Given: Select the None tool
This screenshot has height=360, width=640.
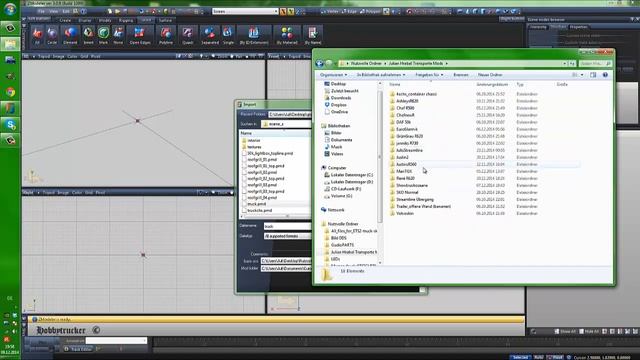Looking at the screenshot, I should click(118, 35).
